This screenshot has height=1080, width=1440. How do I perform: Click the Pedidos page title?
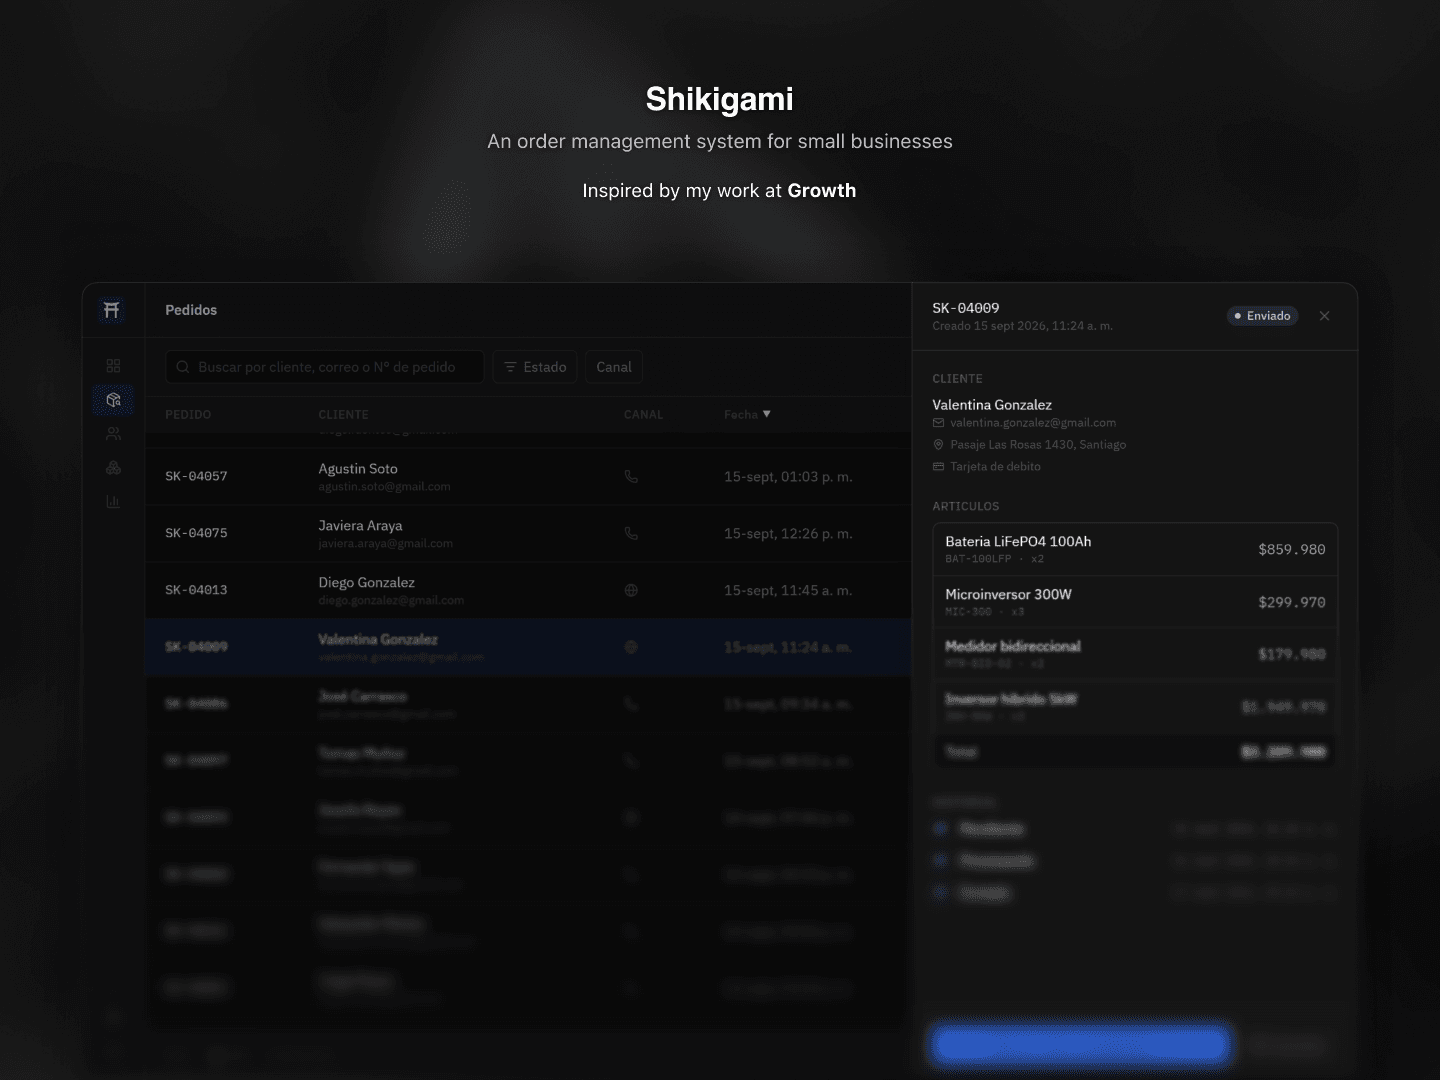pos(191,310)
